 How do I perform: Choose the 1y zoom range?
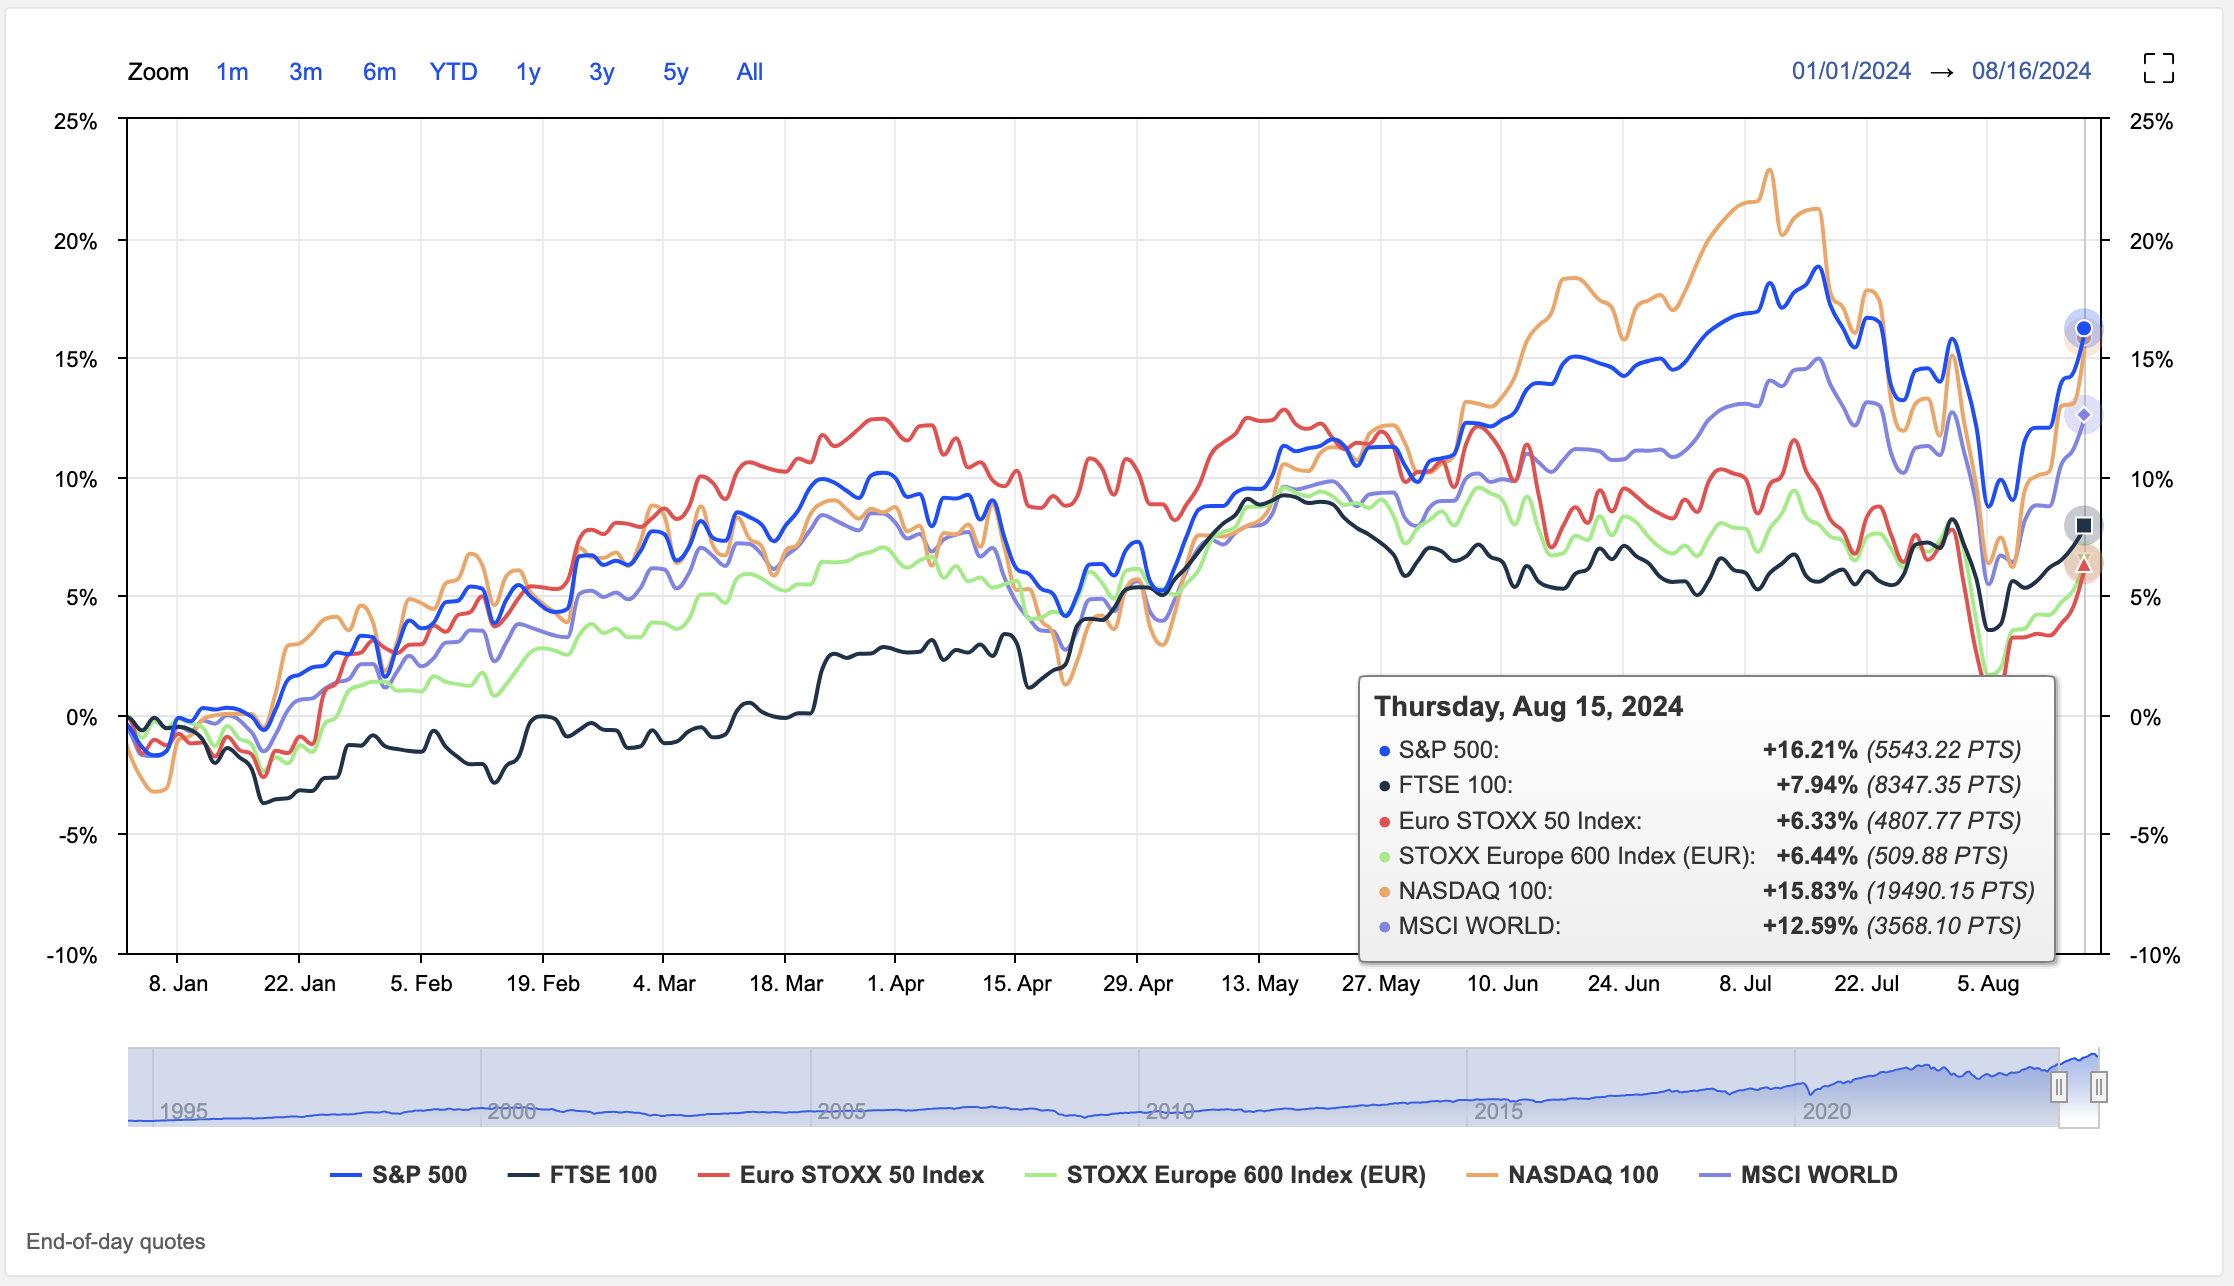click(528, 72)
